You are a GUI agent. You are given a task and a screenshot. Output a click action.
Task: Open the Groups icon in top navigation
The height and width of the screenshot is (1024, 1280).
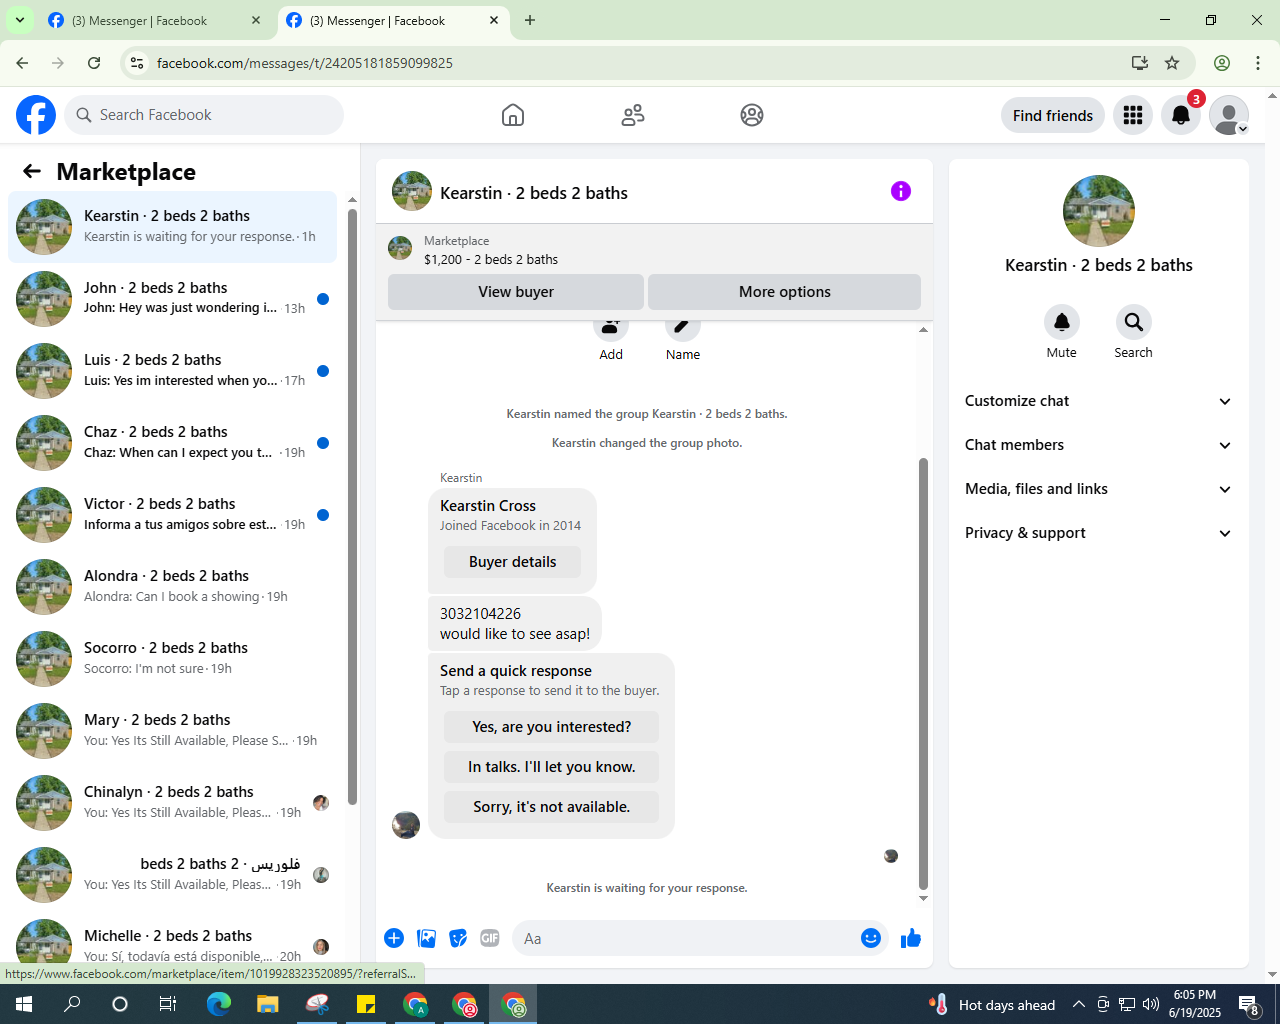752,115
